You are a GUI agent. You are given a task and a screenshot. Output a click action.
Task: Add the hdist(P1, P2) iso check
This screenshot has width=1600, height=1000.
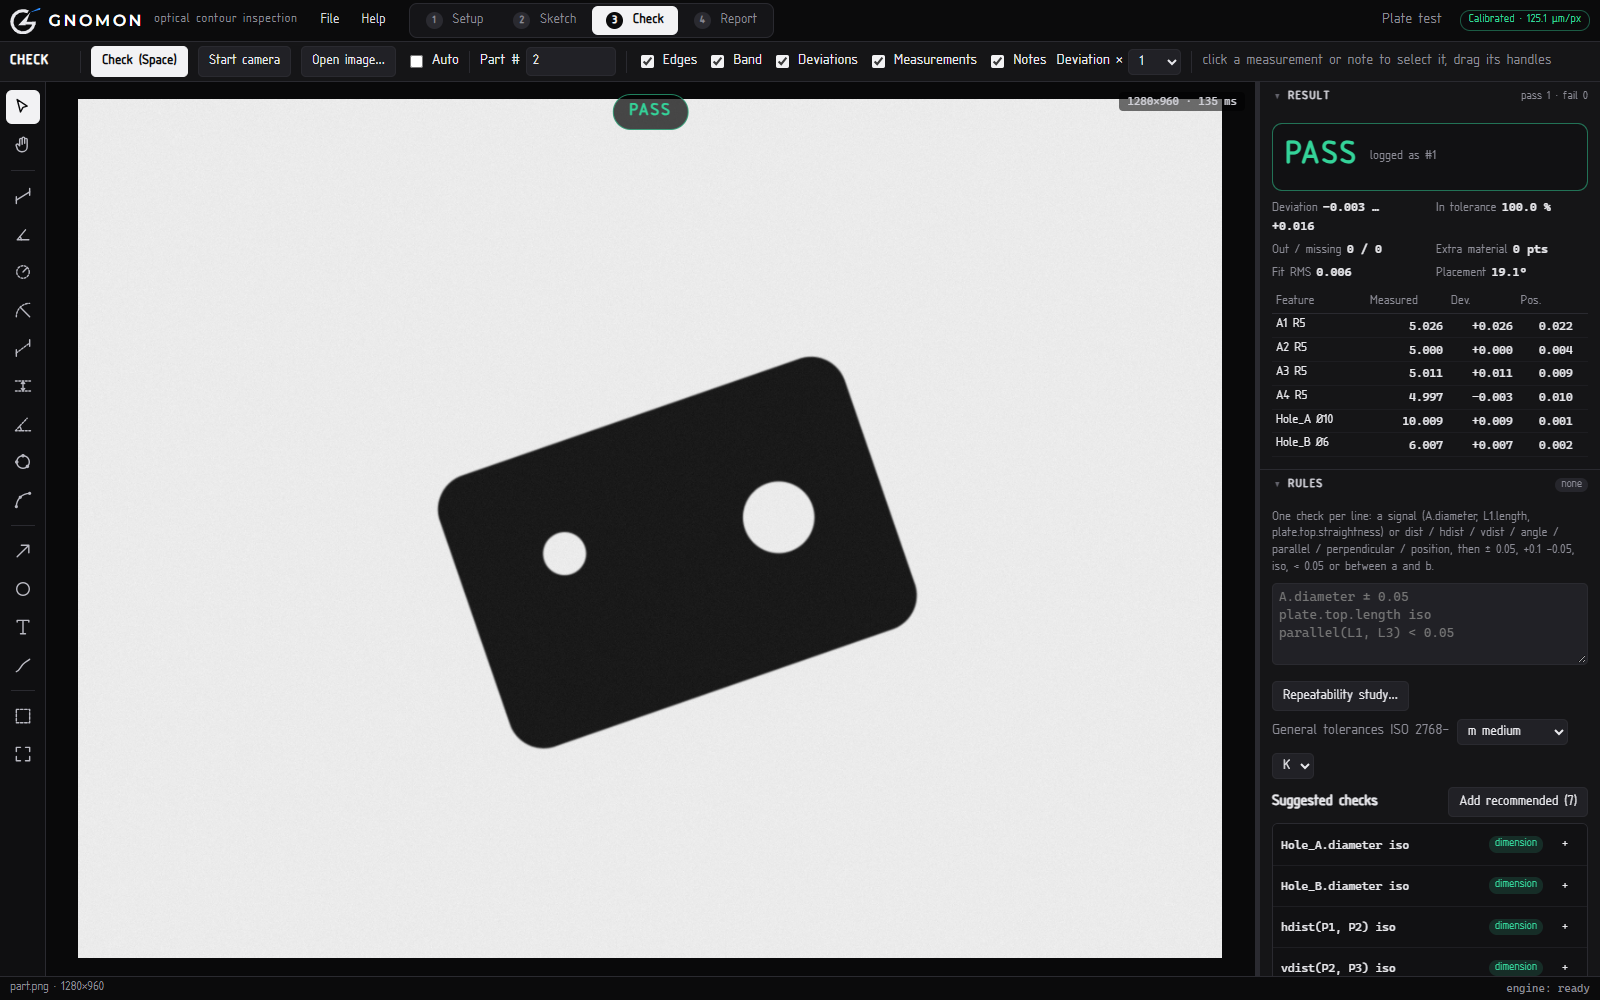(1565, 927)
